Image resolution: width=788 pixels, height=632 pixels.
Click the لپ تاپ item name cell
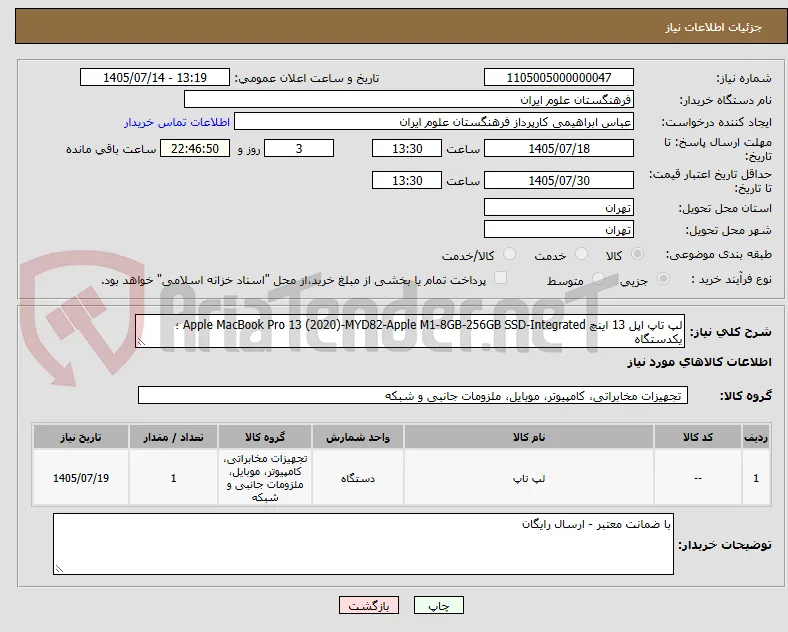(x=529, y=478)
